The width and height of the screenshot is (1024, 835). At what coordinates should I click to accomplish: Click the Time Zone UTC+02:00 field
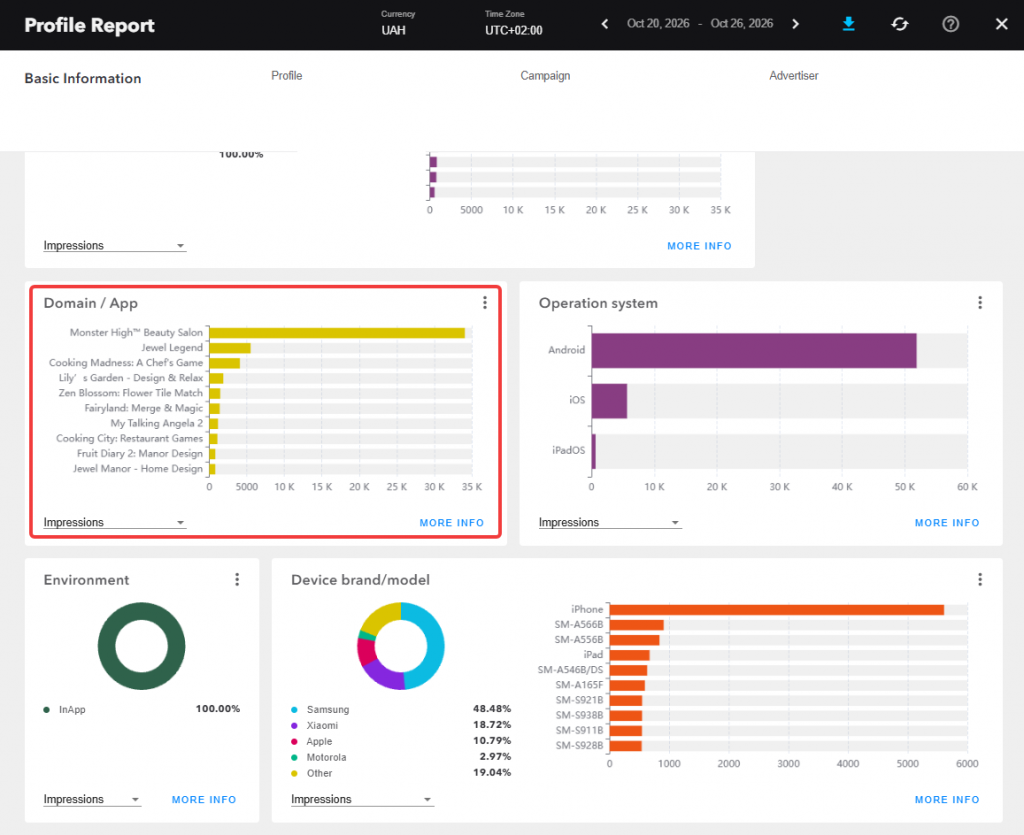tap(513, 23)
